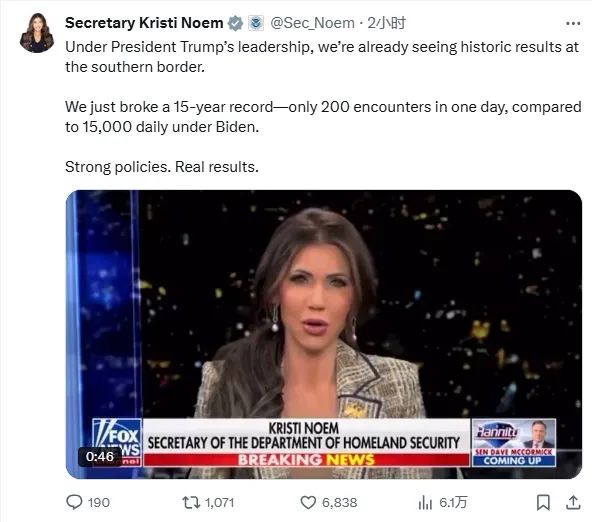
Task: Click the blue verified checkmark badge
Action: click(236, 23)
